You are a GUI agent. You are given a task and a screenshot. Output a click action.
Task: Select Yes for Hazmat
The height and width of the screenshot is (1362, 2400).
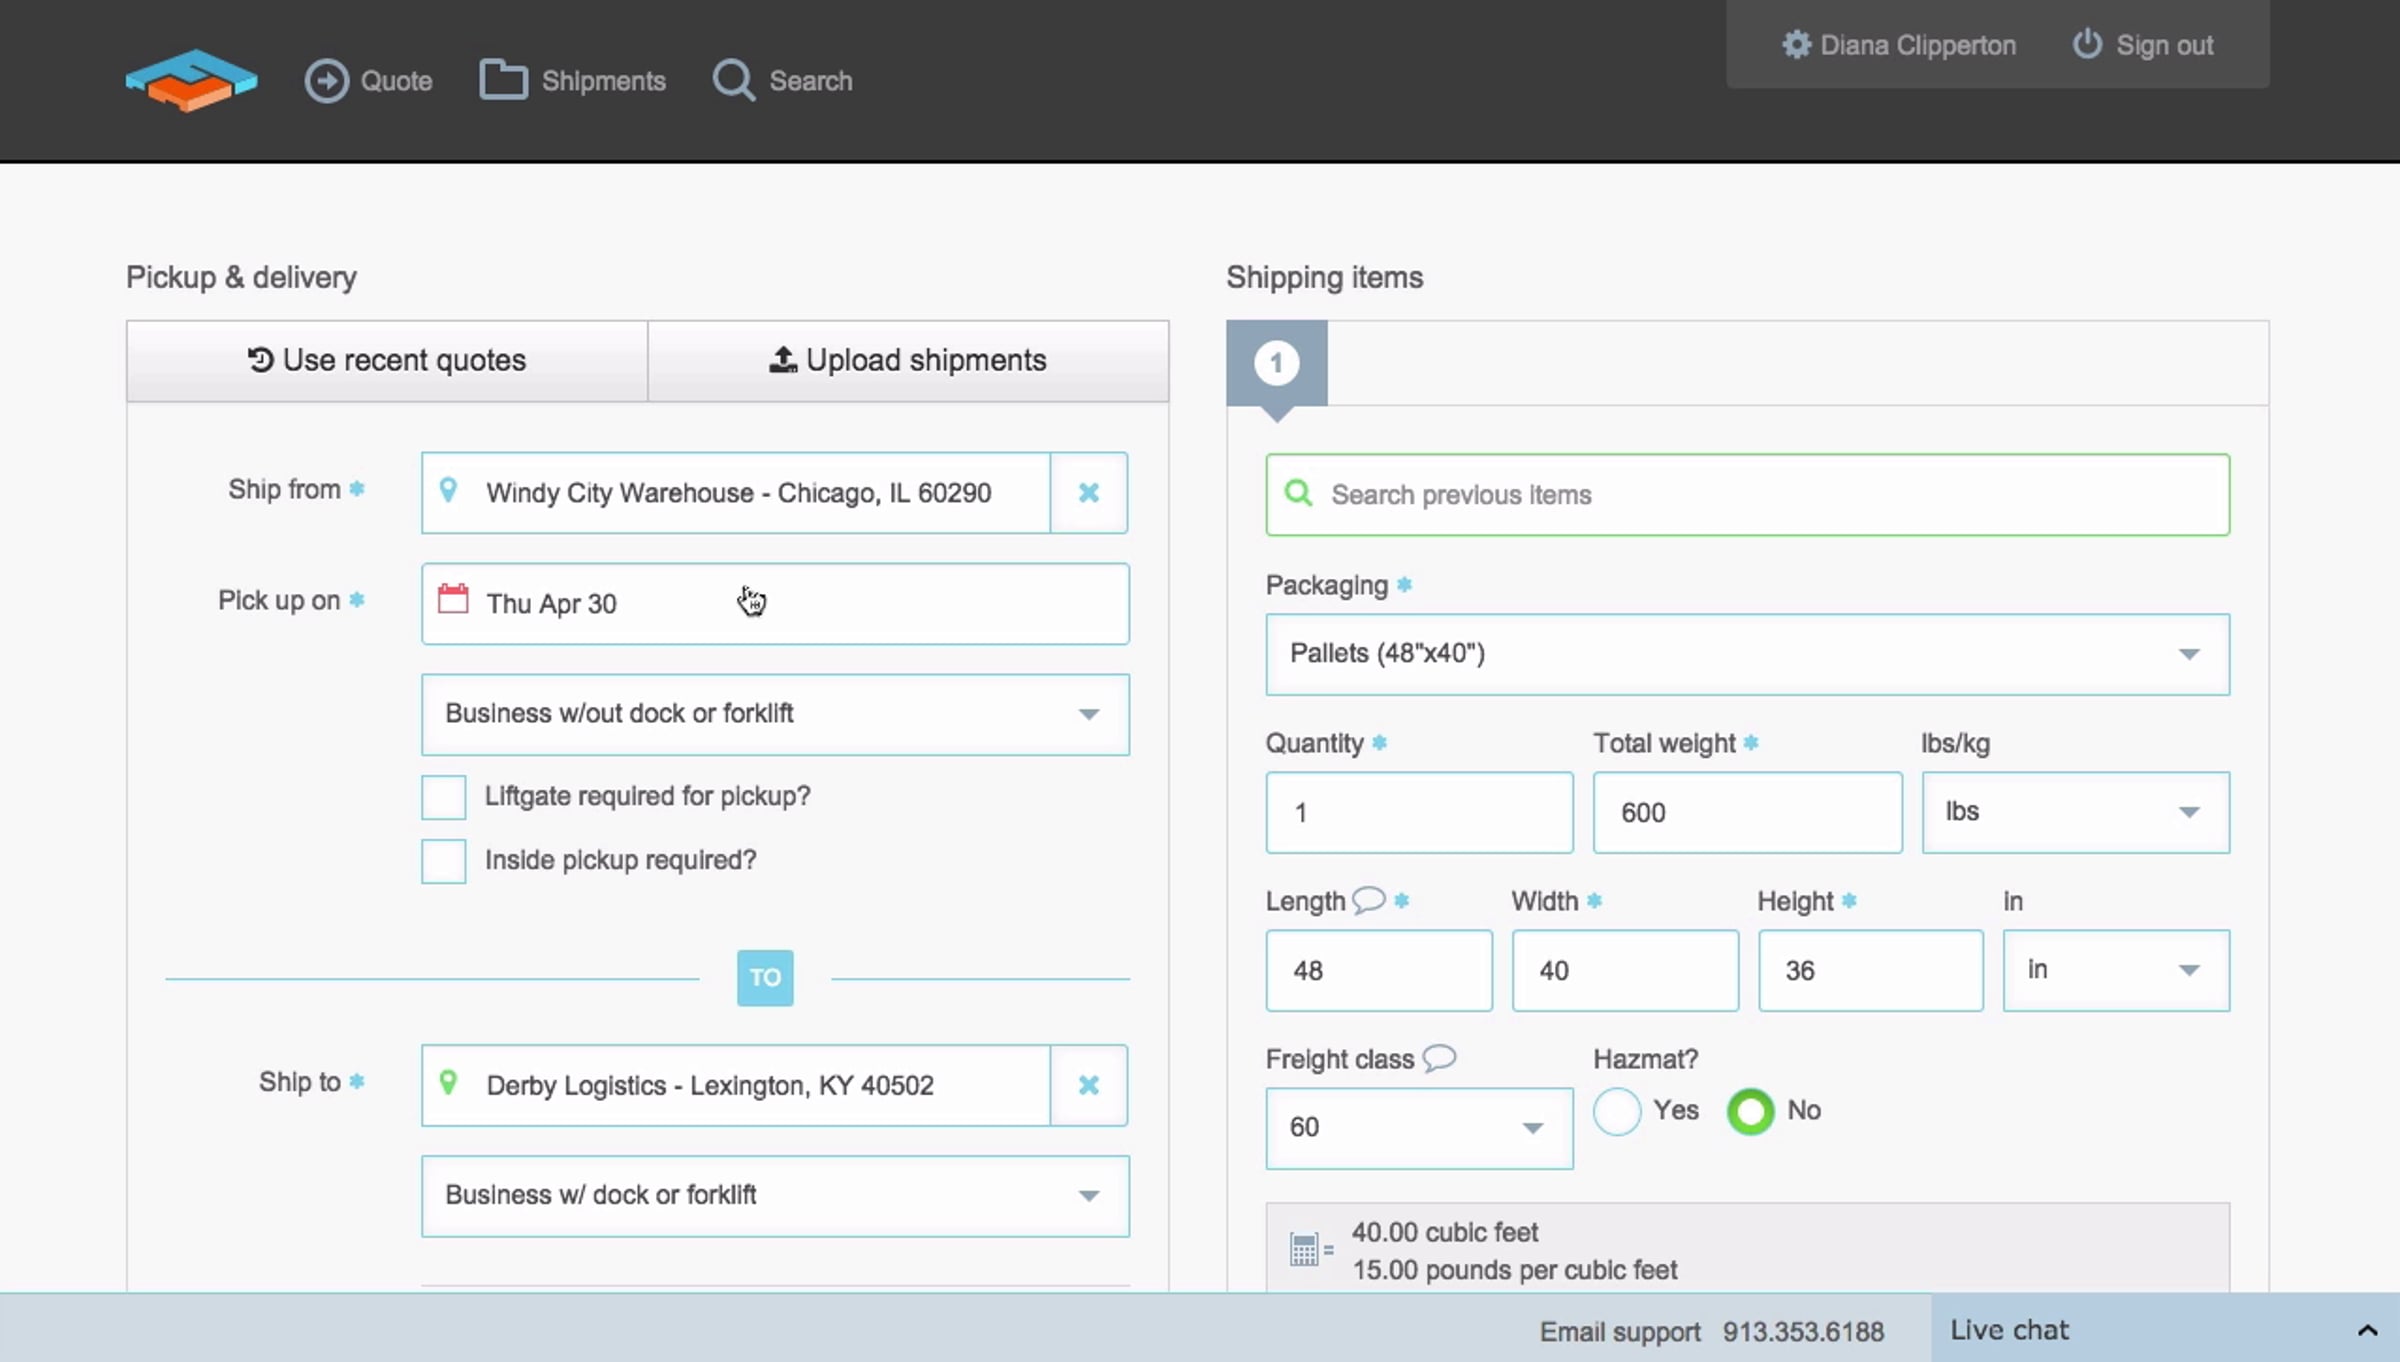coord(1617,1111)
